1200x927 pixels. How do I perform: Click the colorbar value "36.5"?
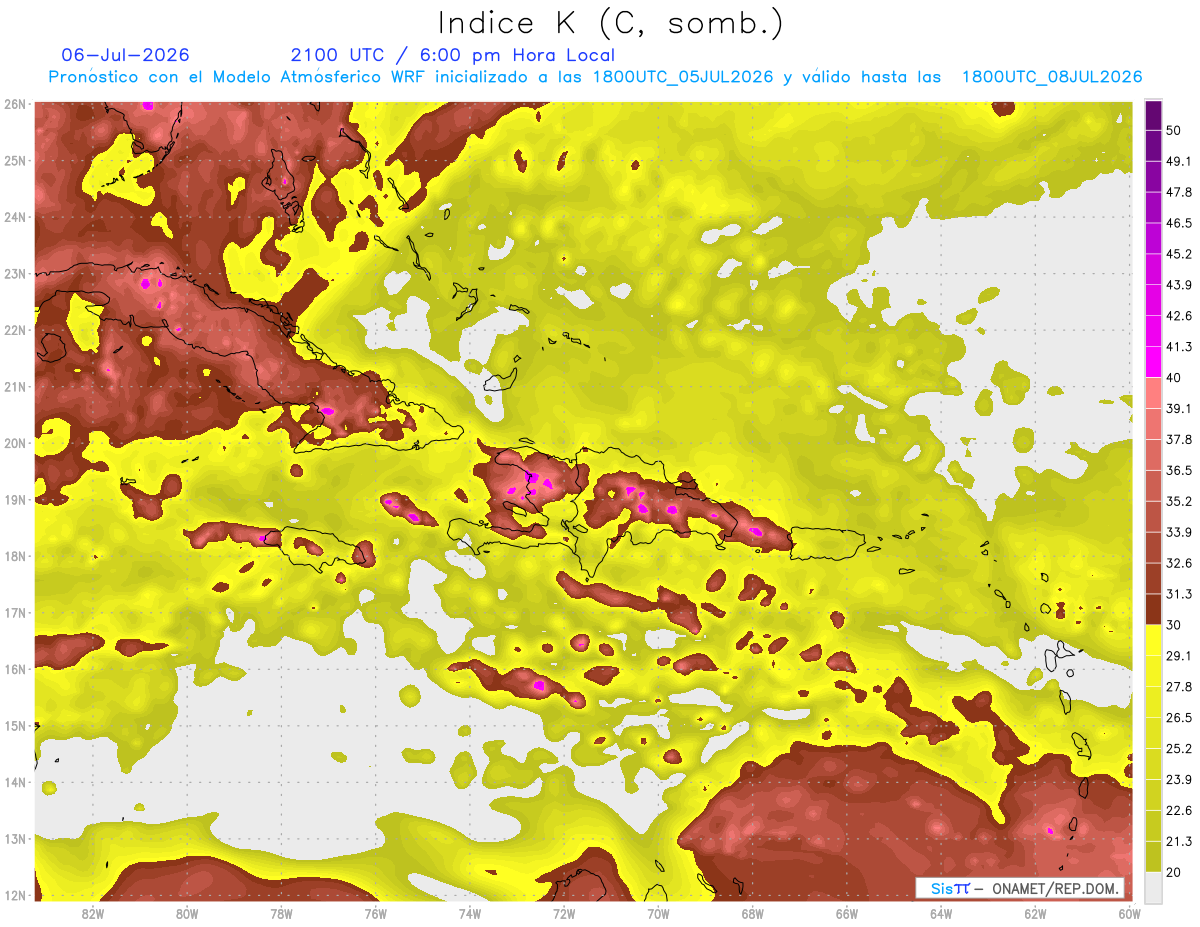1180,470
